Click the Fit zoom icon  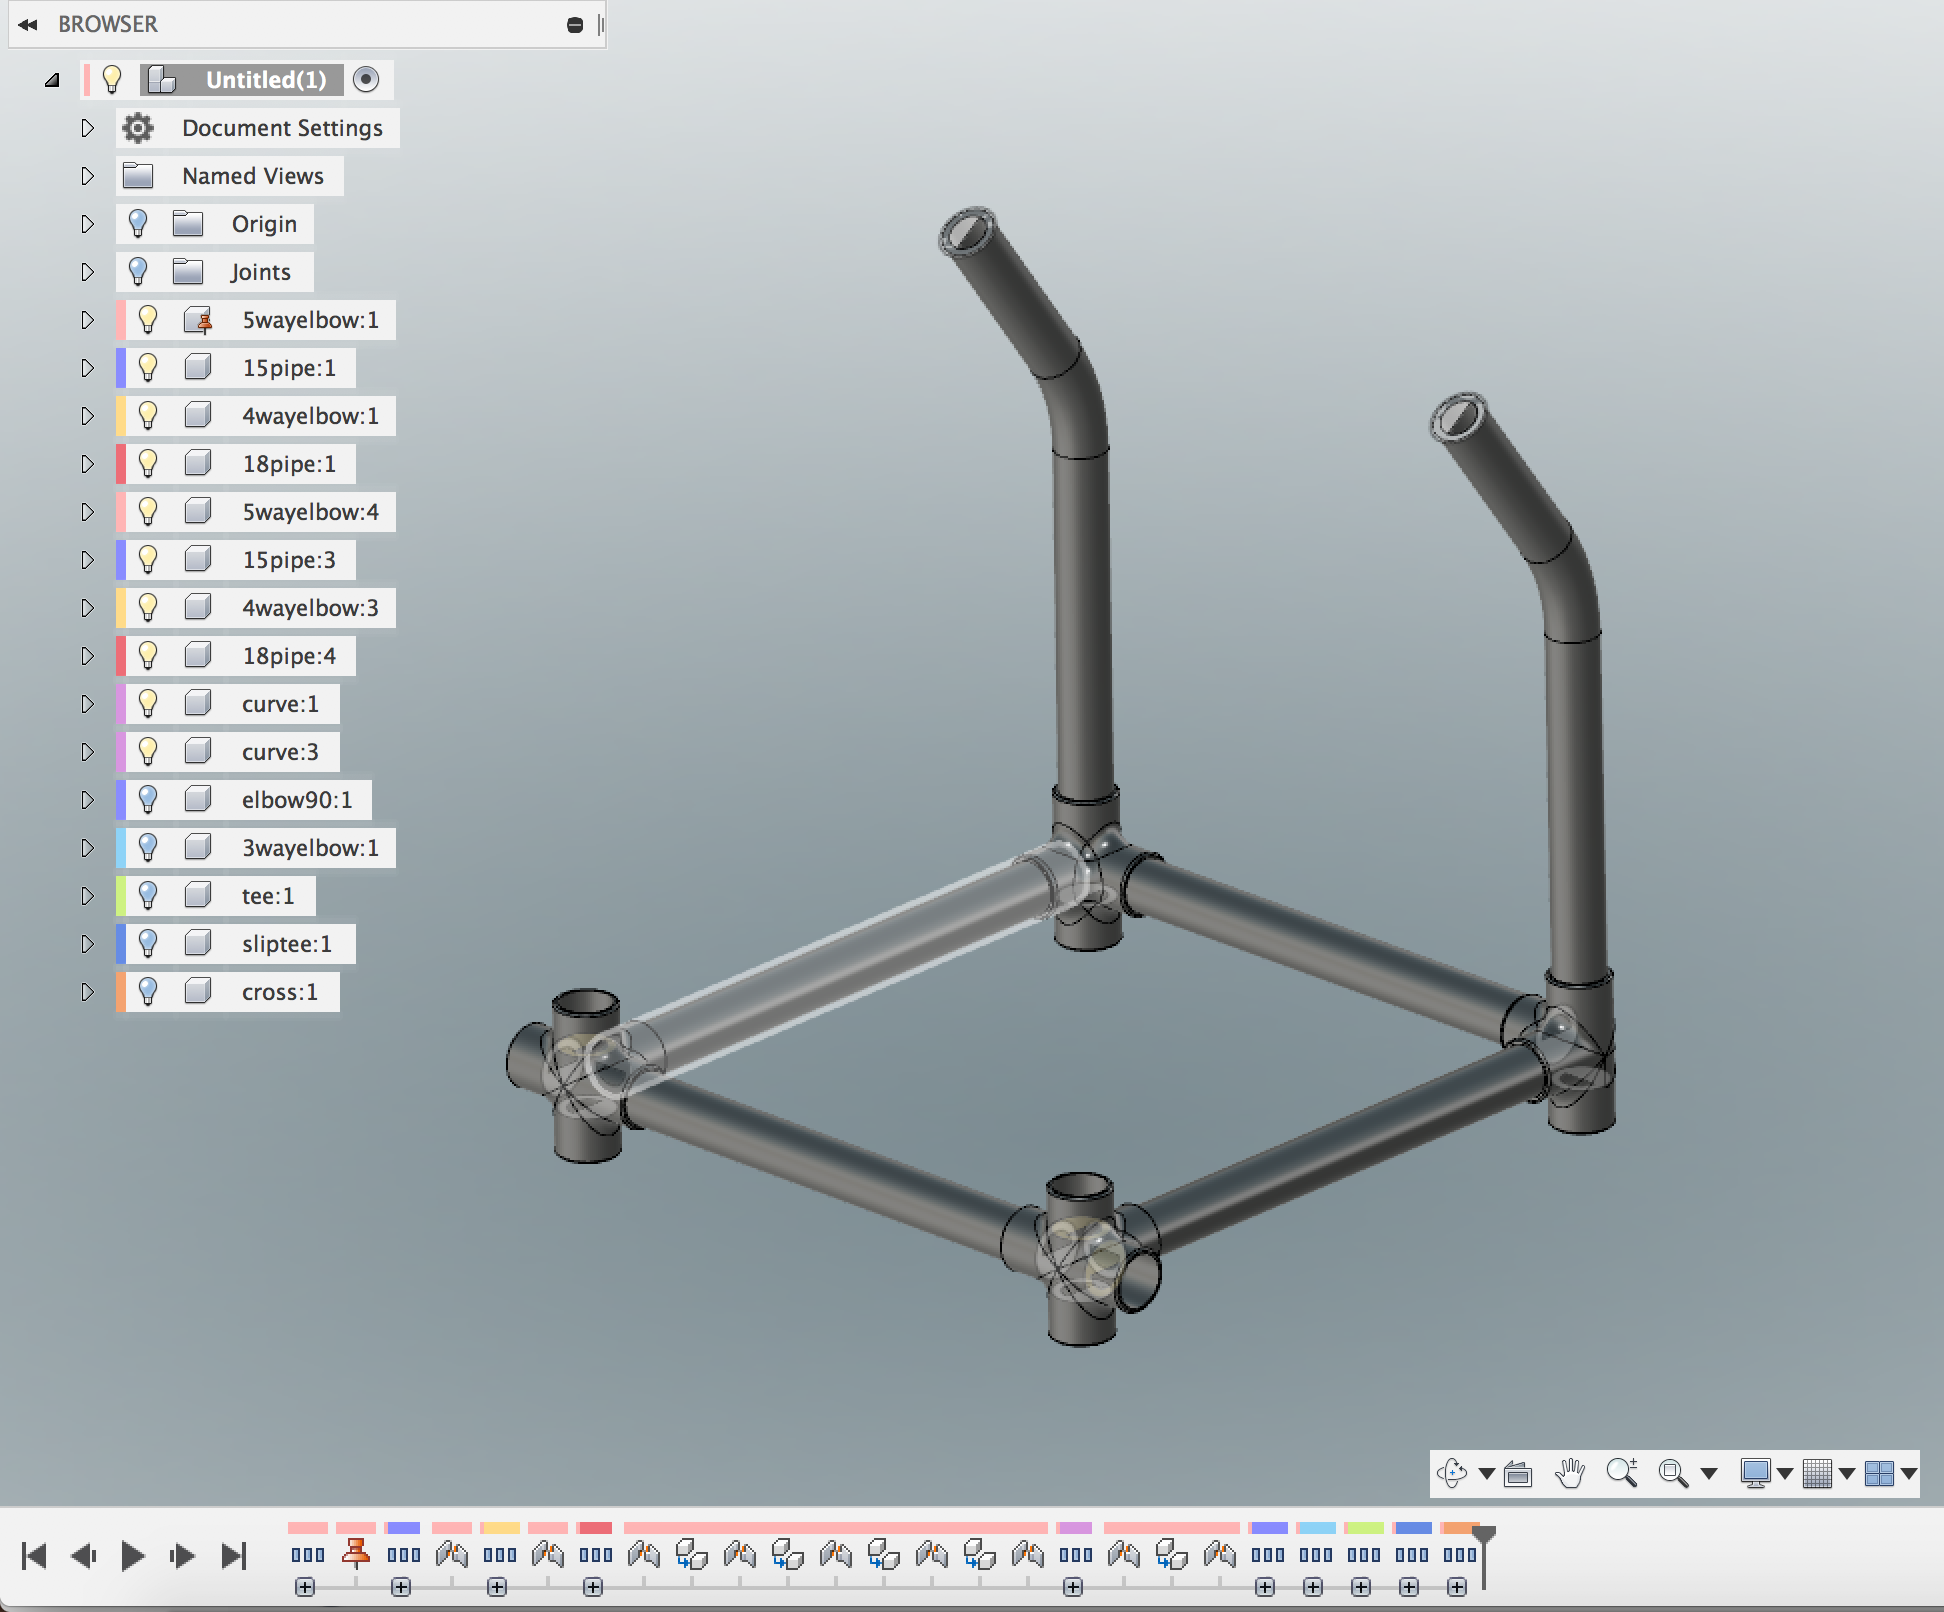1675,1473
